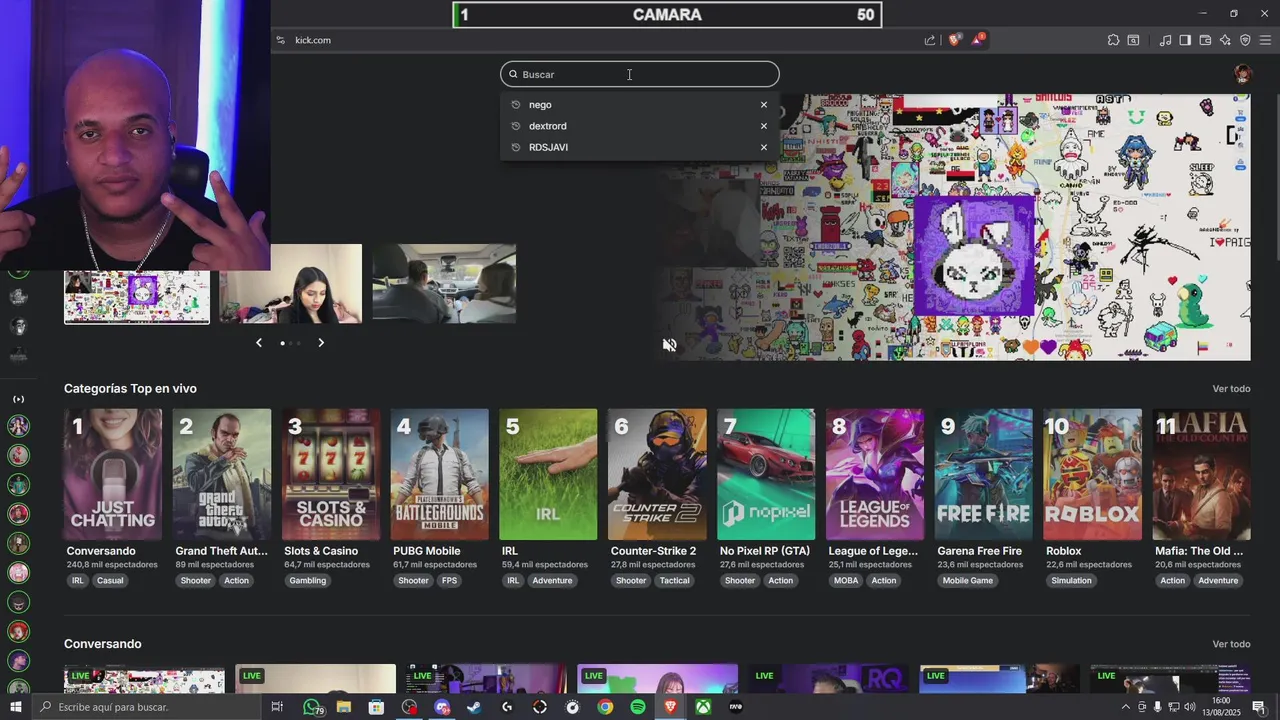
Task: Click the 'Tactical' tag under Counter-Strike 2
Action: tap(675, 581)
